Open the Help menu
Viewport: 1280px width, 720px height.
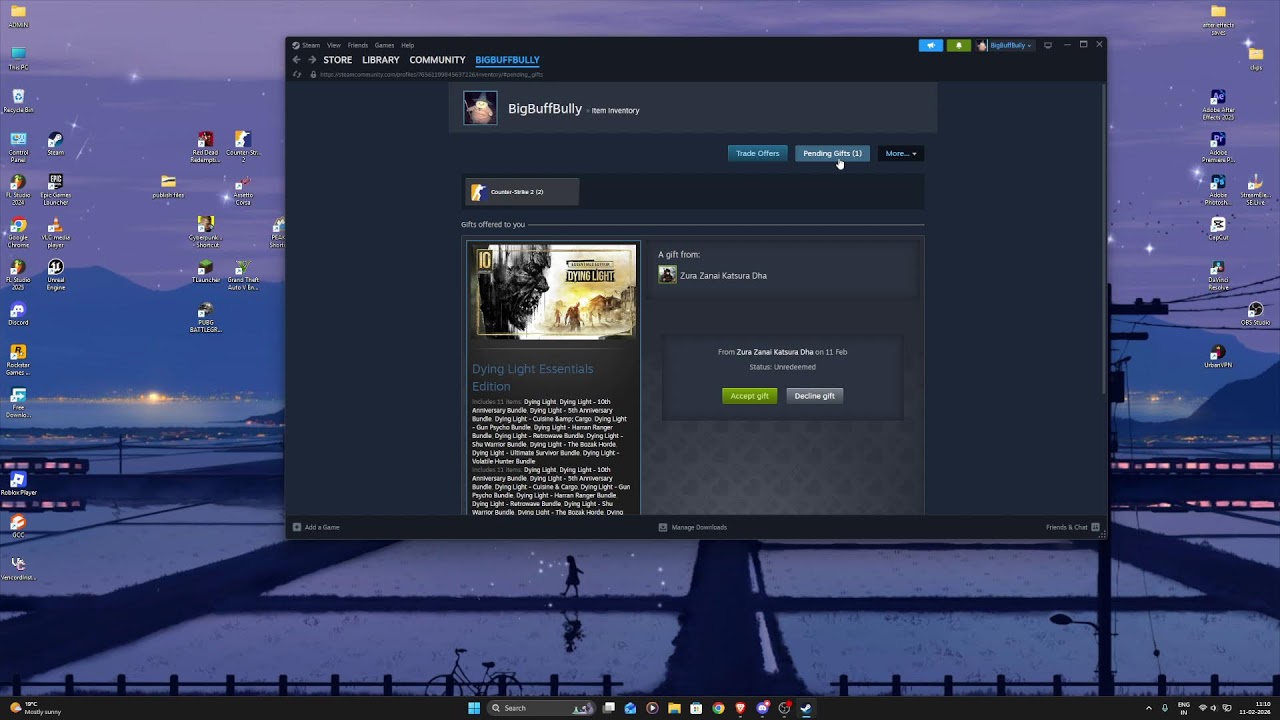tap(407, 45)
